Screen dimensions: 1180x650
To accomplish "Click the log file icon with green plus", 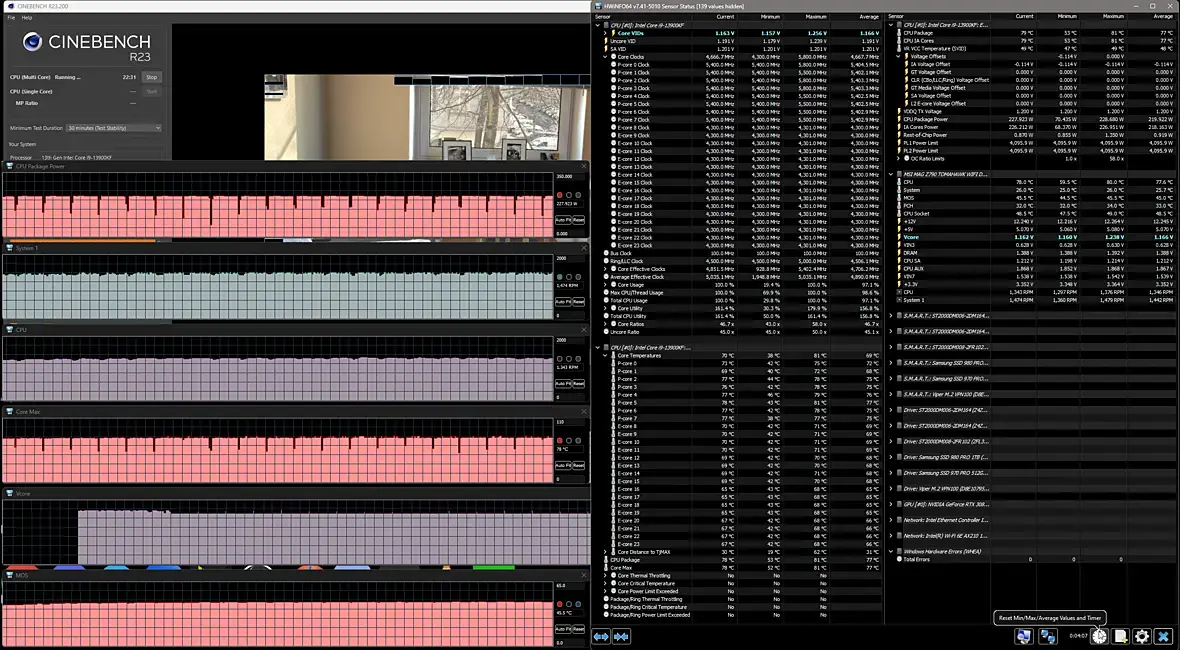I will coord(1121,636).
